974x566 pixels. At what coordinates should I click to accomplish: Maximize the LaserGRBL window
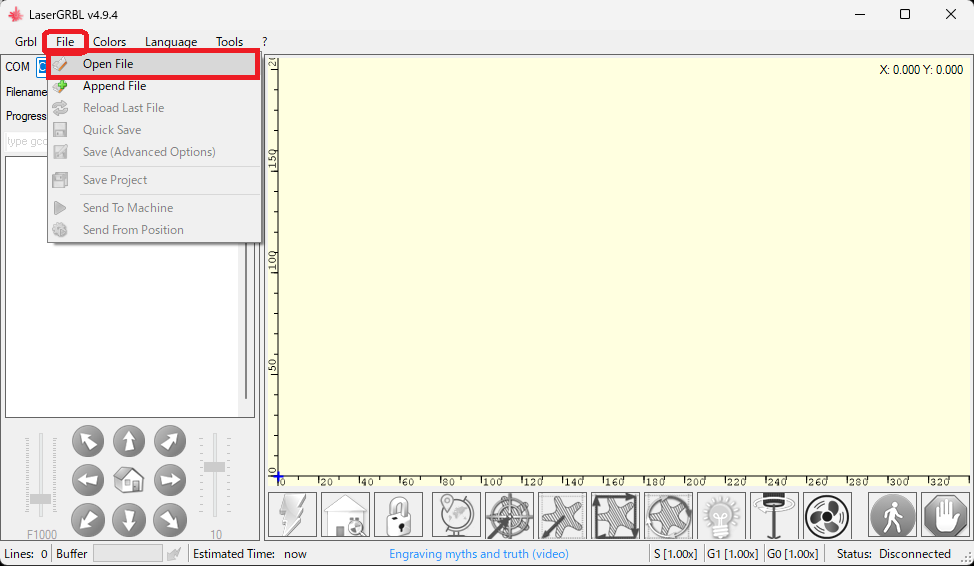tap(905, 14)
